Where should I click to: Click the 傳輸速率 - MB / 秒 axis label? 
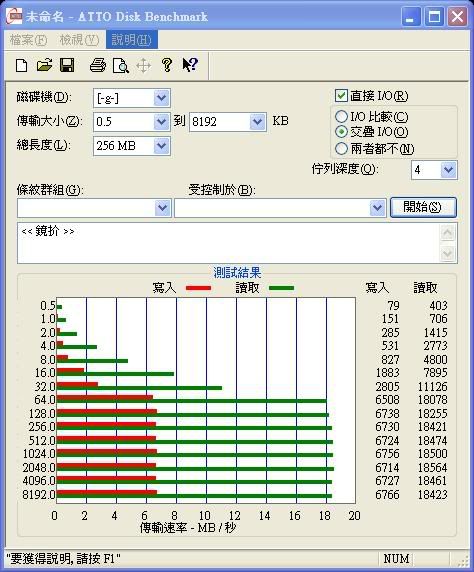188,527
